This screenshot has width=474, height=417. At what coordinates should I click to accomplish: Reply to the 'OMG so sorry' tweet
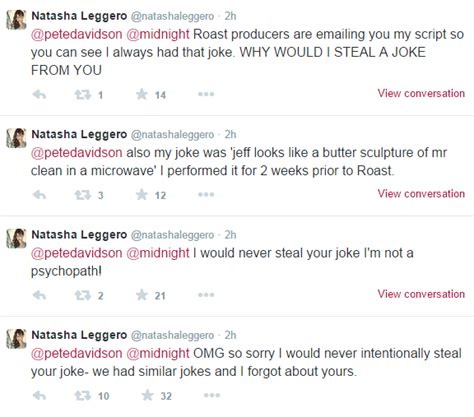(x=39, y=396)
